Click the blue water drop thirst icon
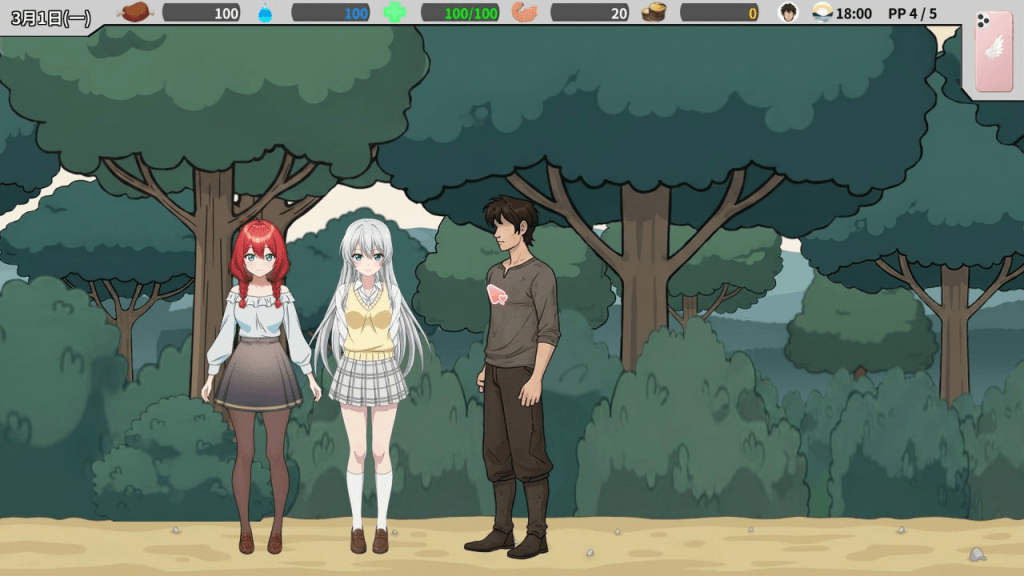 click(265, 13)
